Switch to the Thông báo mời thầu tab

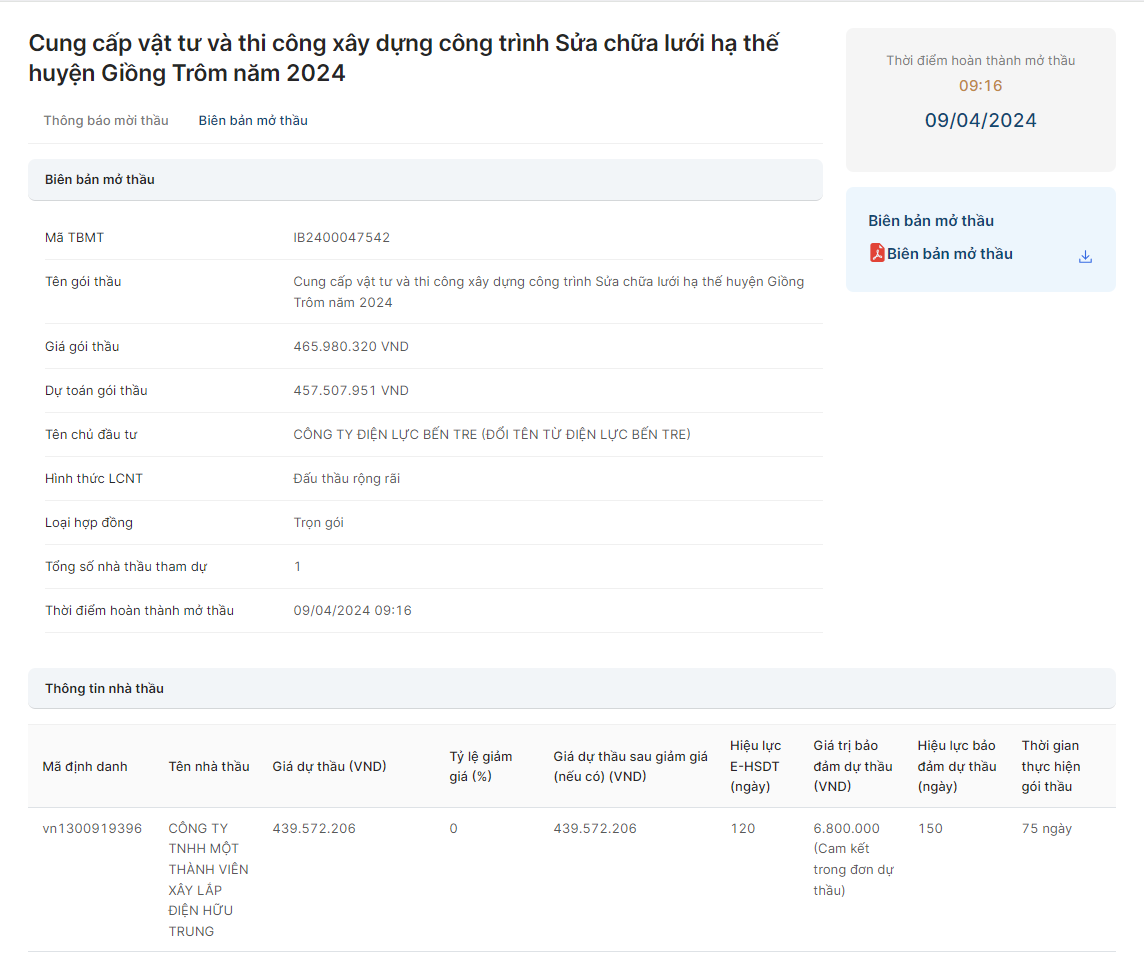point(106,120)
